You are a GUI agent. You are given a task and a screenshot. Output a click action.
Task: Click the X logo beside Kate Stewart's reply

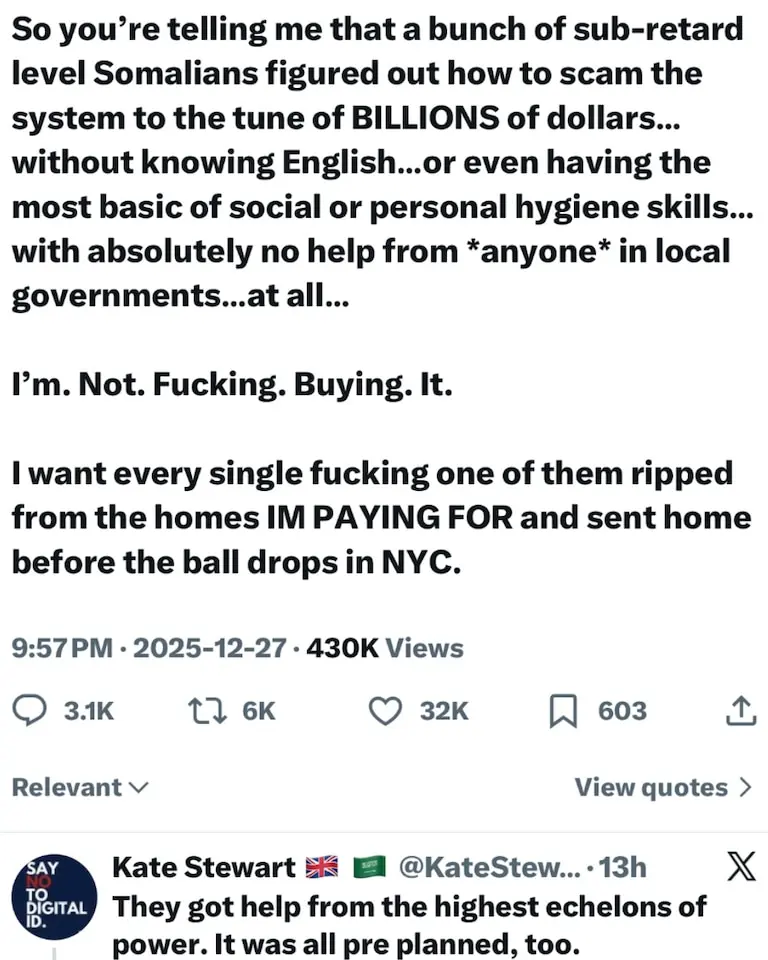coord(739,867)
